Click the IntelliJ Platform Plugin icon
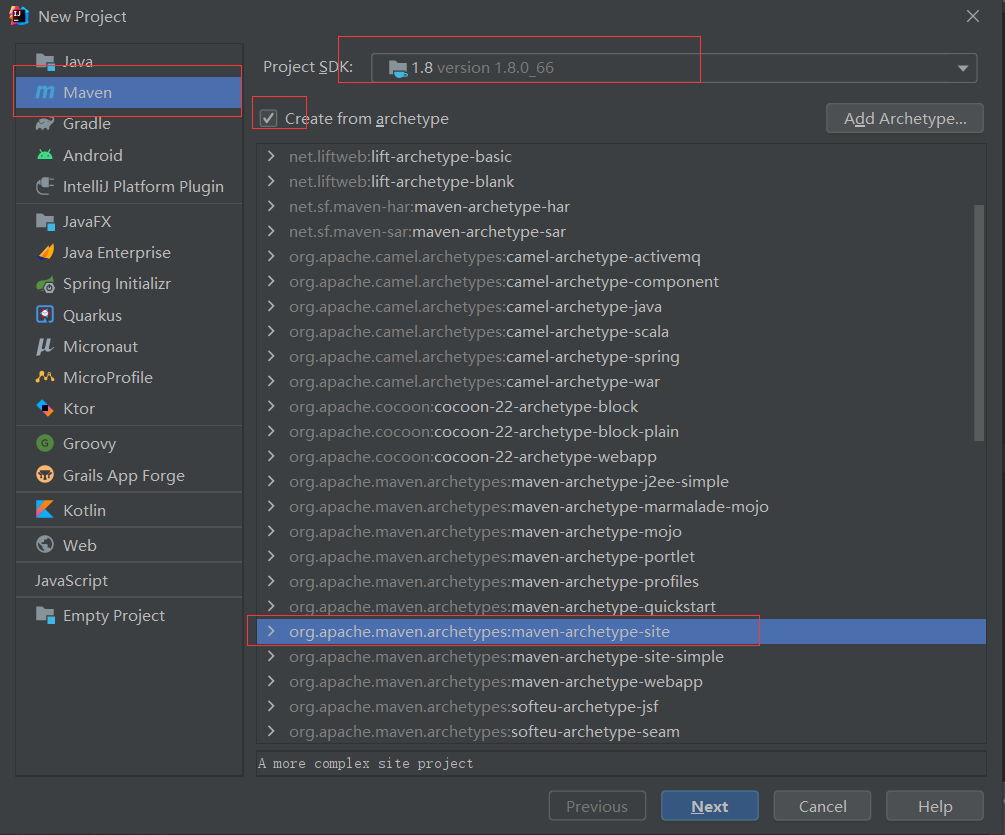Screen dimensions: 1005x835 tap(45, 186)
